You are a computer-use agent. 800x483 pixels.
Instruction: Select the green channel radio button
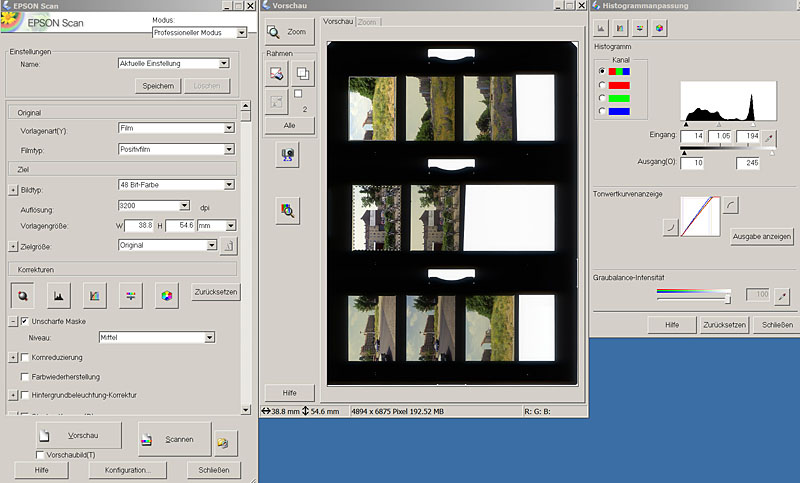click(602, 98)
